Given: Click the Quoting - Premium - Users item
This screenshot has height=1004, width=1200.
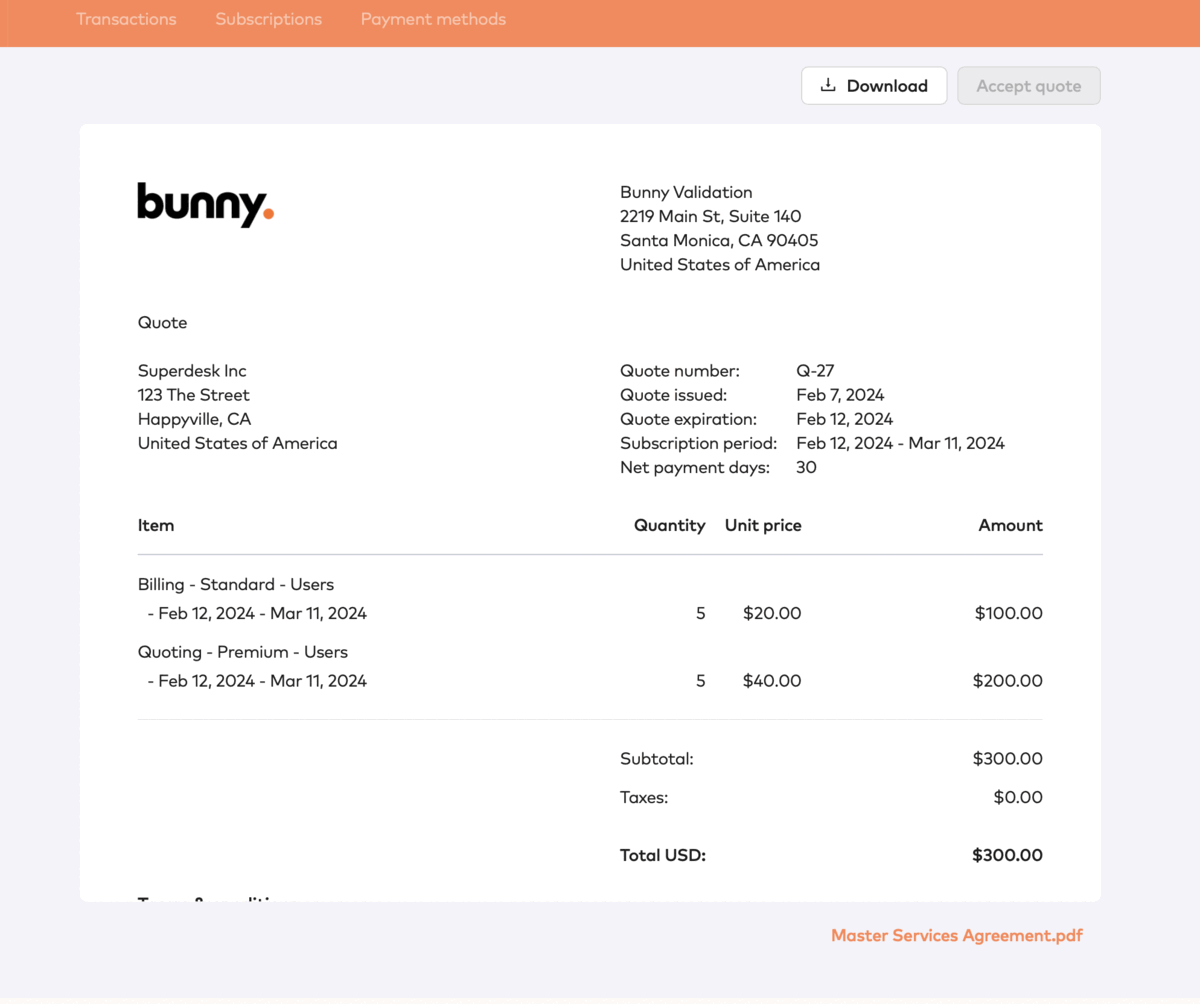Looking at the screenshot, I should [x=243, y=652].
